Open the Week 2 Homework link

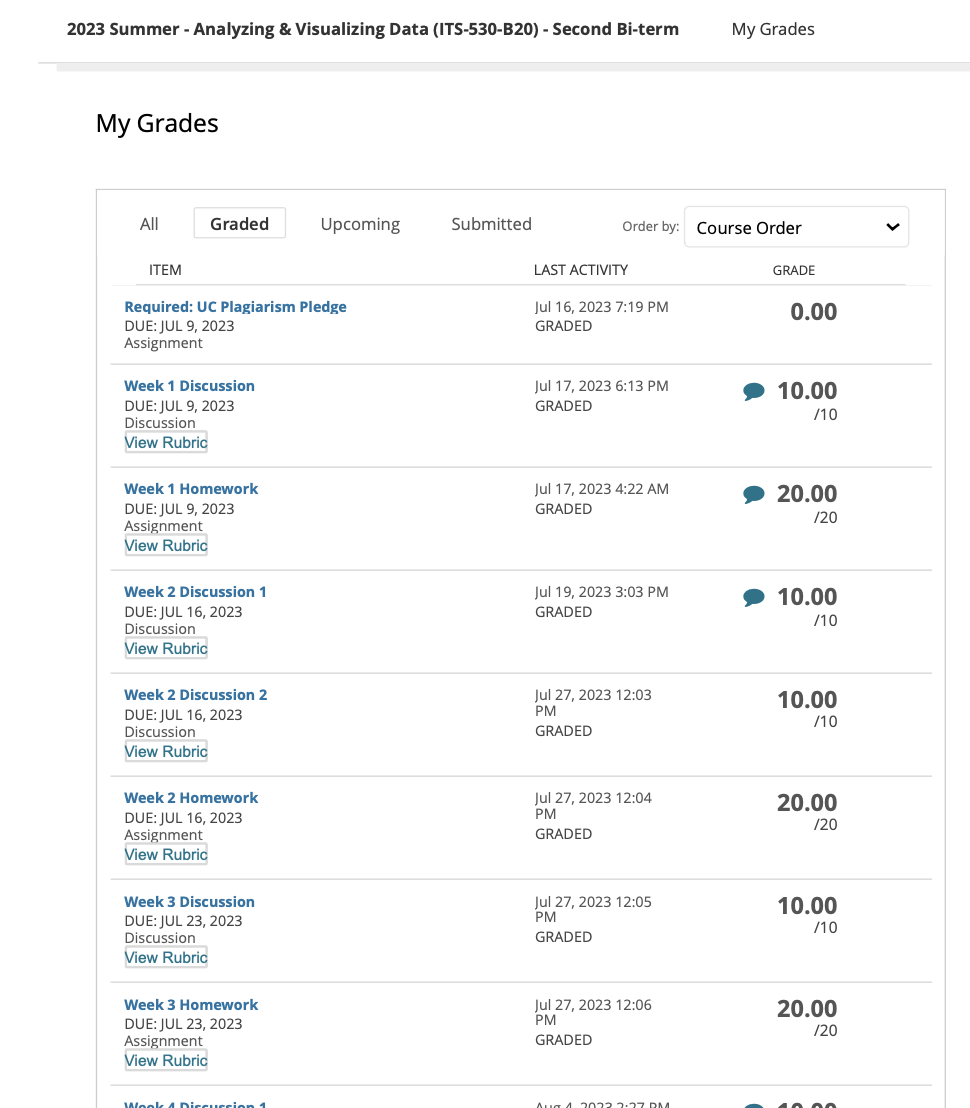191,798
